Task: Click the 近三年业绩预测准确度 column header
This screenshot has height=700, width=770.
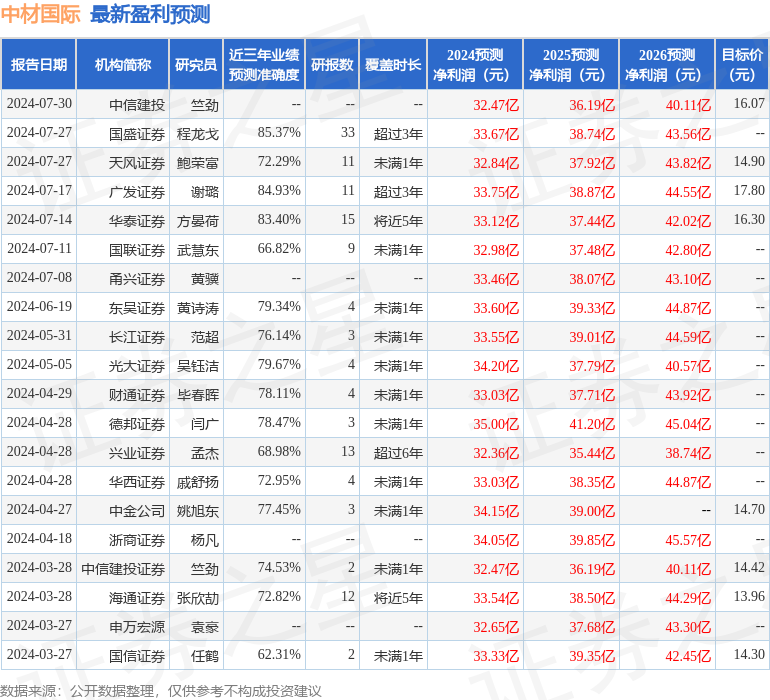Action: click(264, 64)
